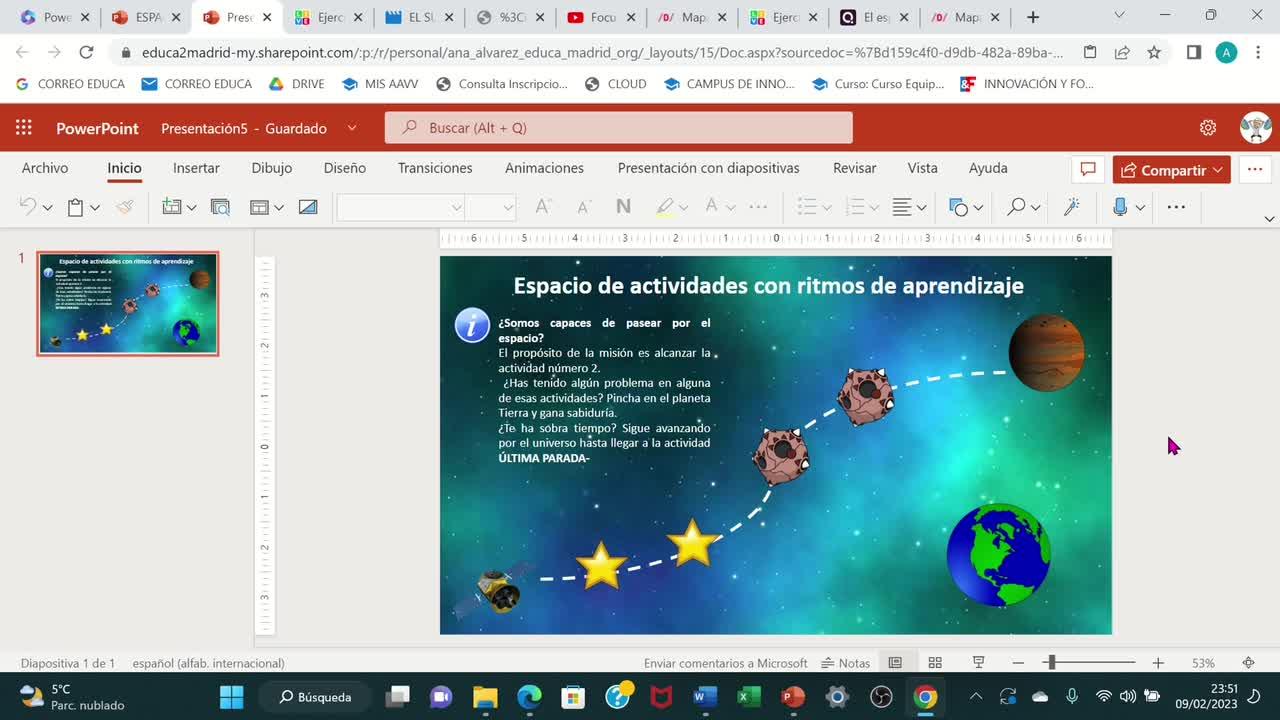The height and width of the screenshot is (720, 1280).
Task: Toggle the Format Painter tool
Action: pos(124,207)
